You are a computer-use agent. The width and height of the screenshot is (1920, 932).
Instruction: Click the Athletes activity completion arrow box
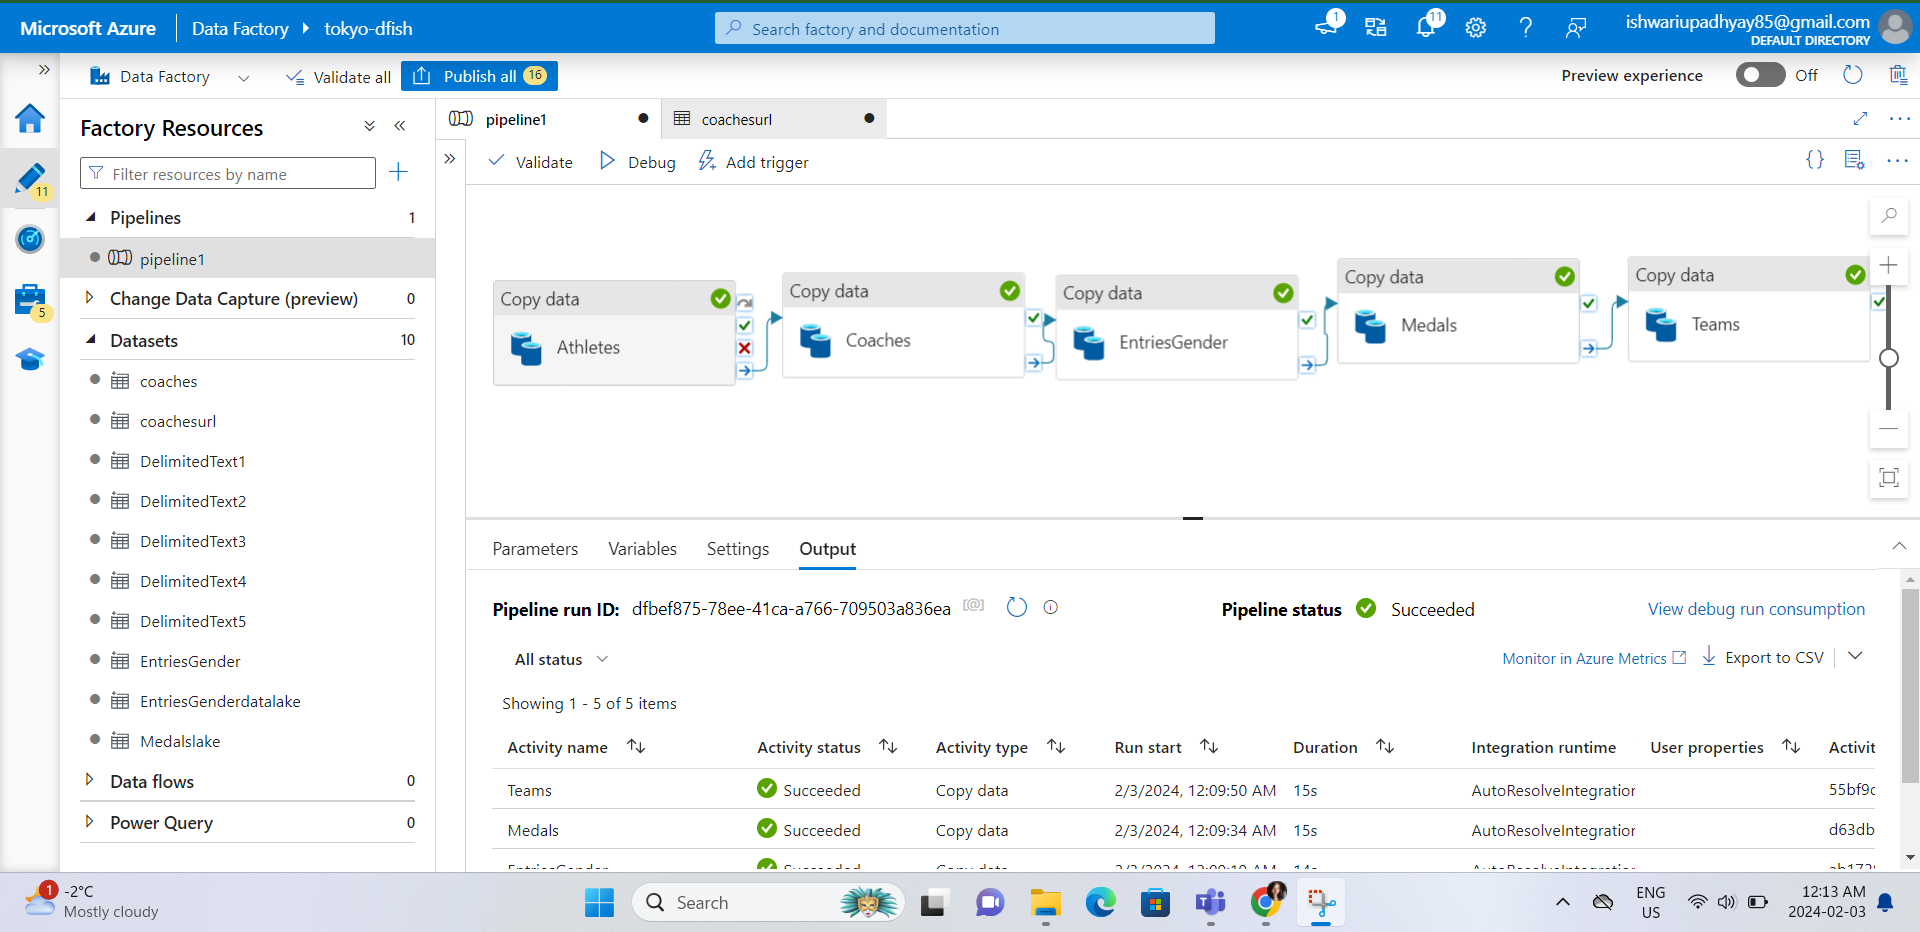click(744, 371)
